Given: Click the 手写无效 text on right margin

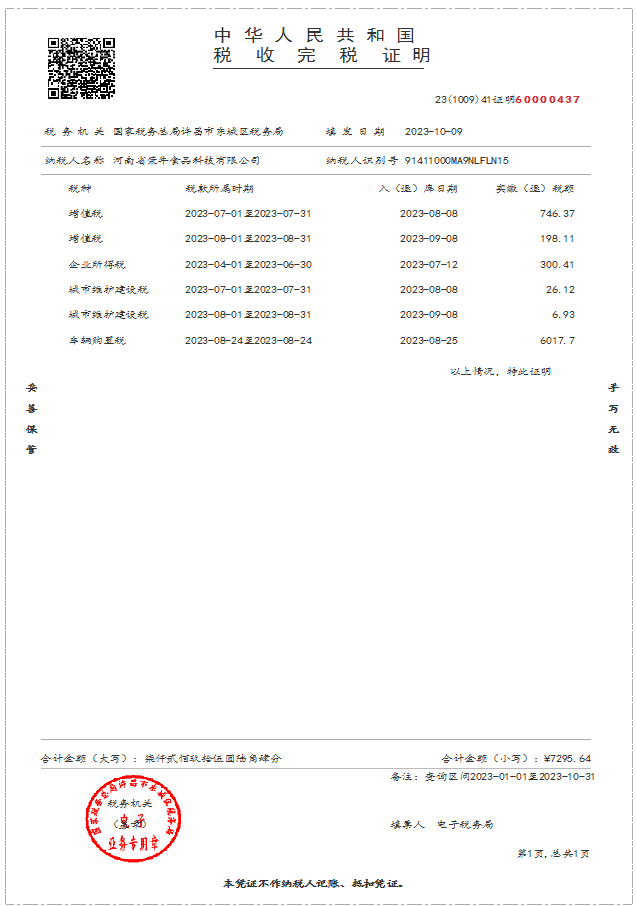Looking at the screenshot, I should tap(613, 418).
